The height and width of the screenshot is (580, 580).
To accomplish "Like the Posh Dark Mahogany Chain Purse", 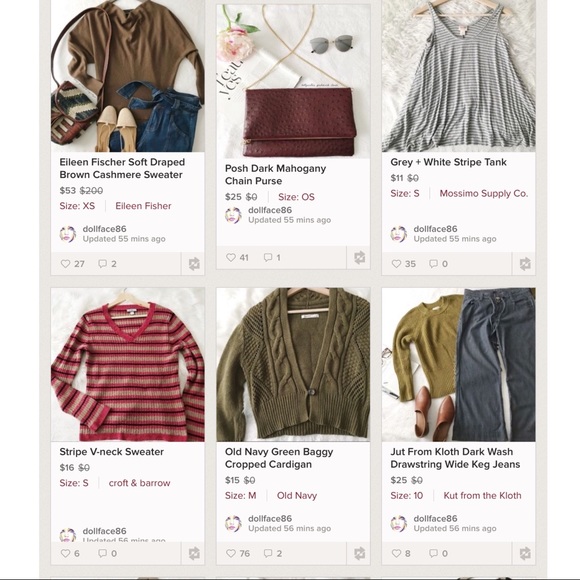I will (237, 257).
